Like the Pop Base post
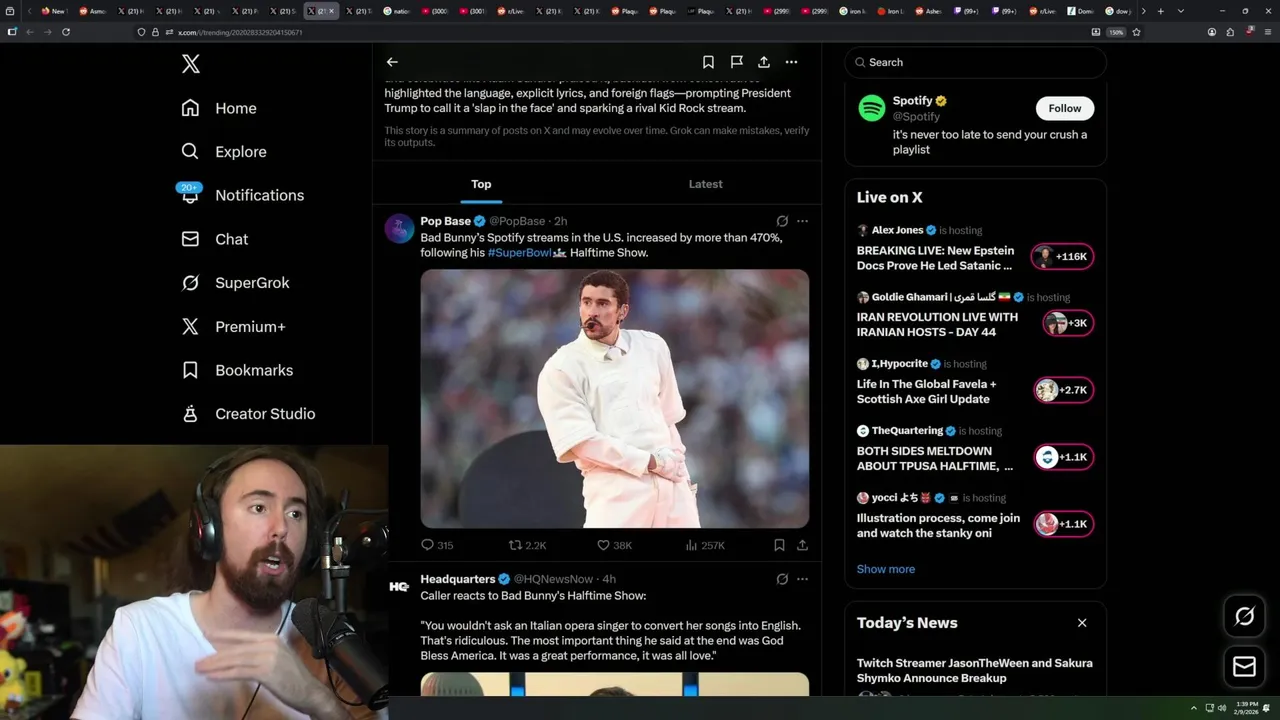 (x=614, y=545)
